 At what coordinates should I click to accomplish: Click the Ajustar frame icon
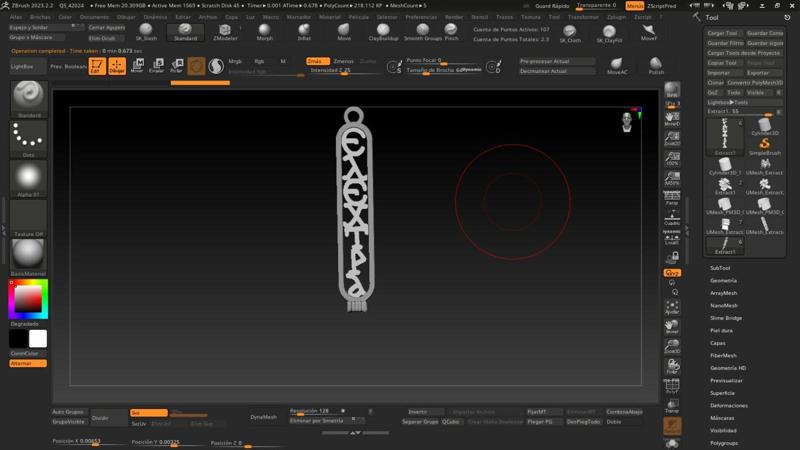pos(672,307)
